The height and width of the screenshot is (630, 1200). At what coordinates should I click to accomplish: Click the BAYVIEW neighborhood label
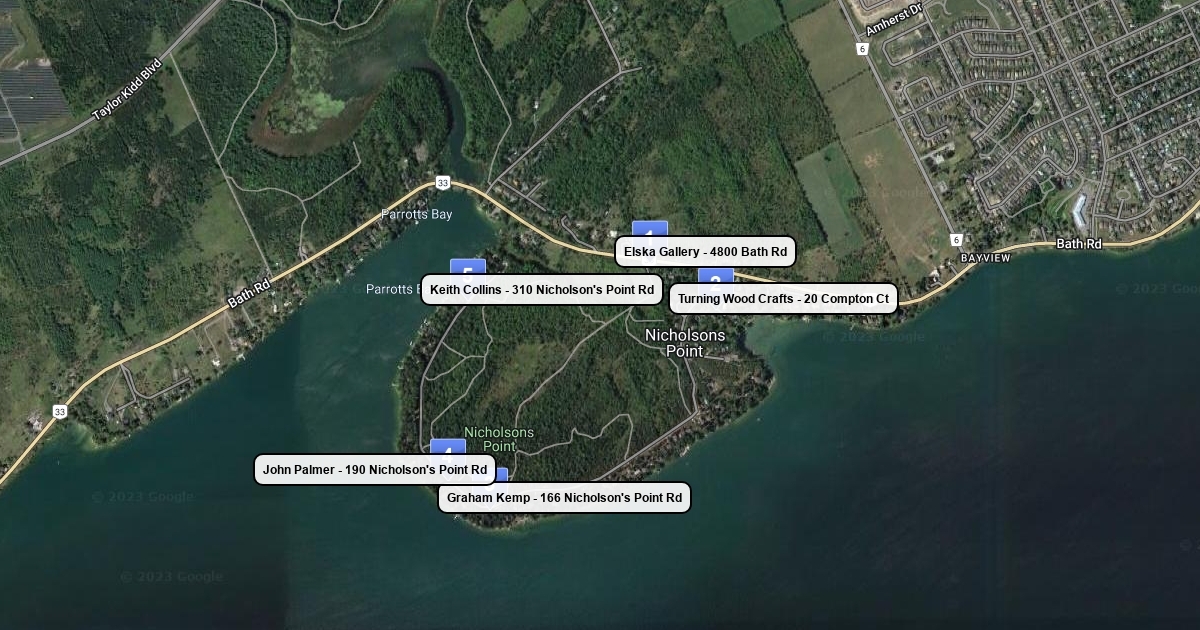pos(985,258)
